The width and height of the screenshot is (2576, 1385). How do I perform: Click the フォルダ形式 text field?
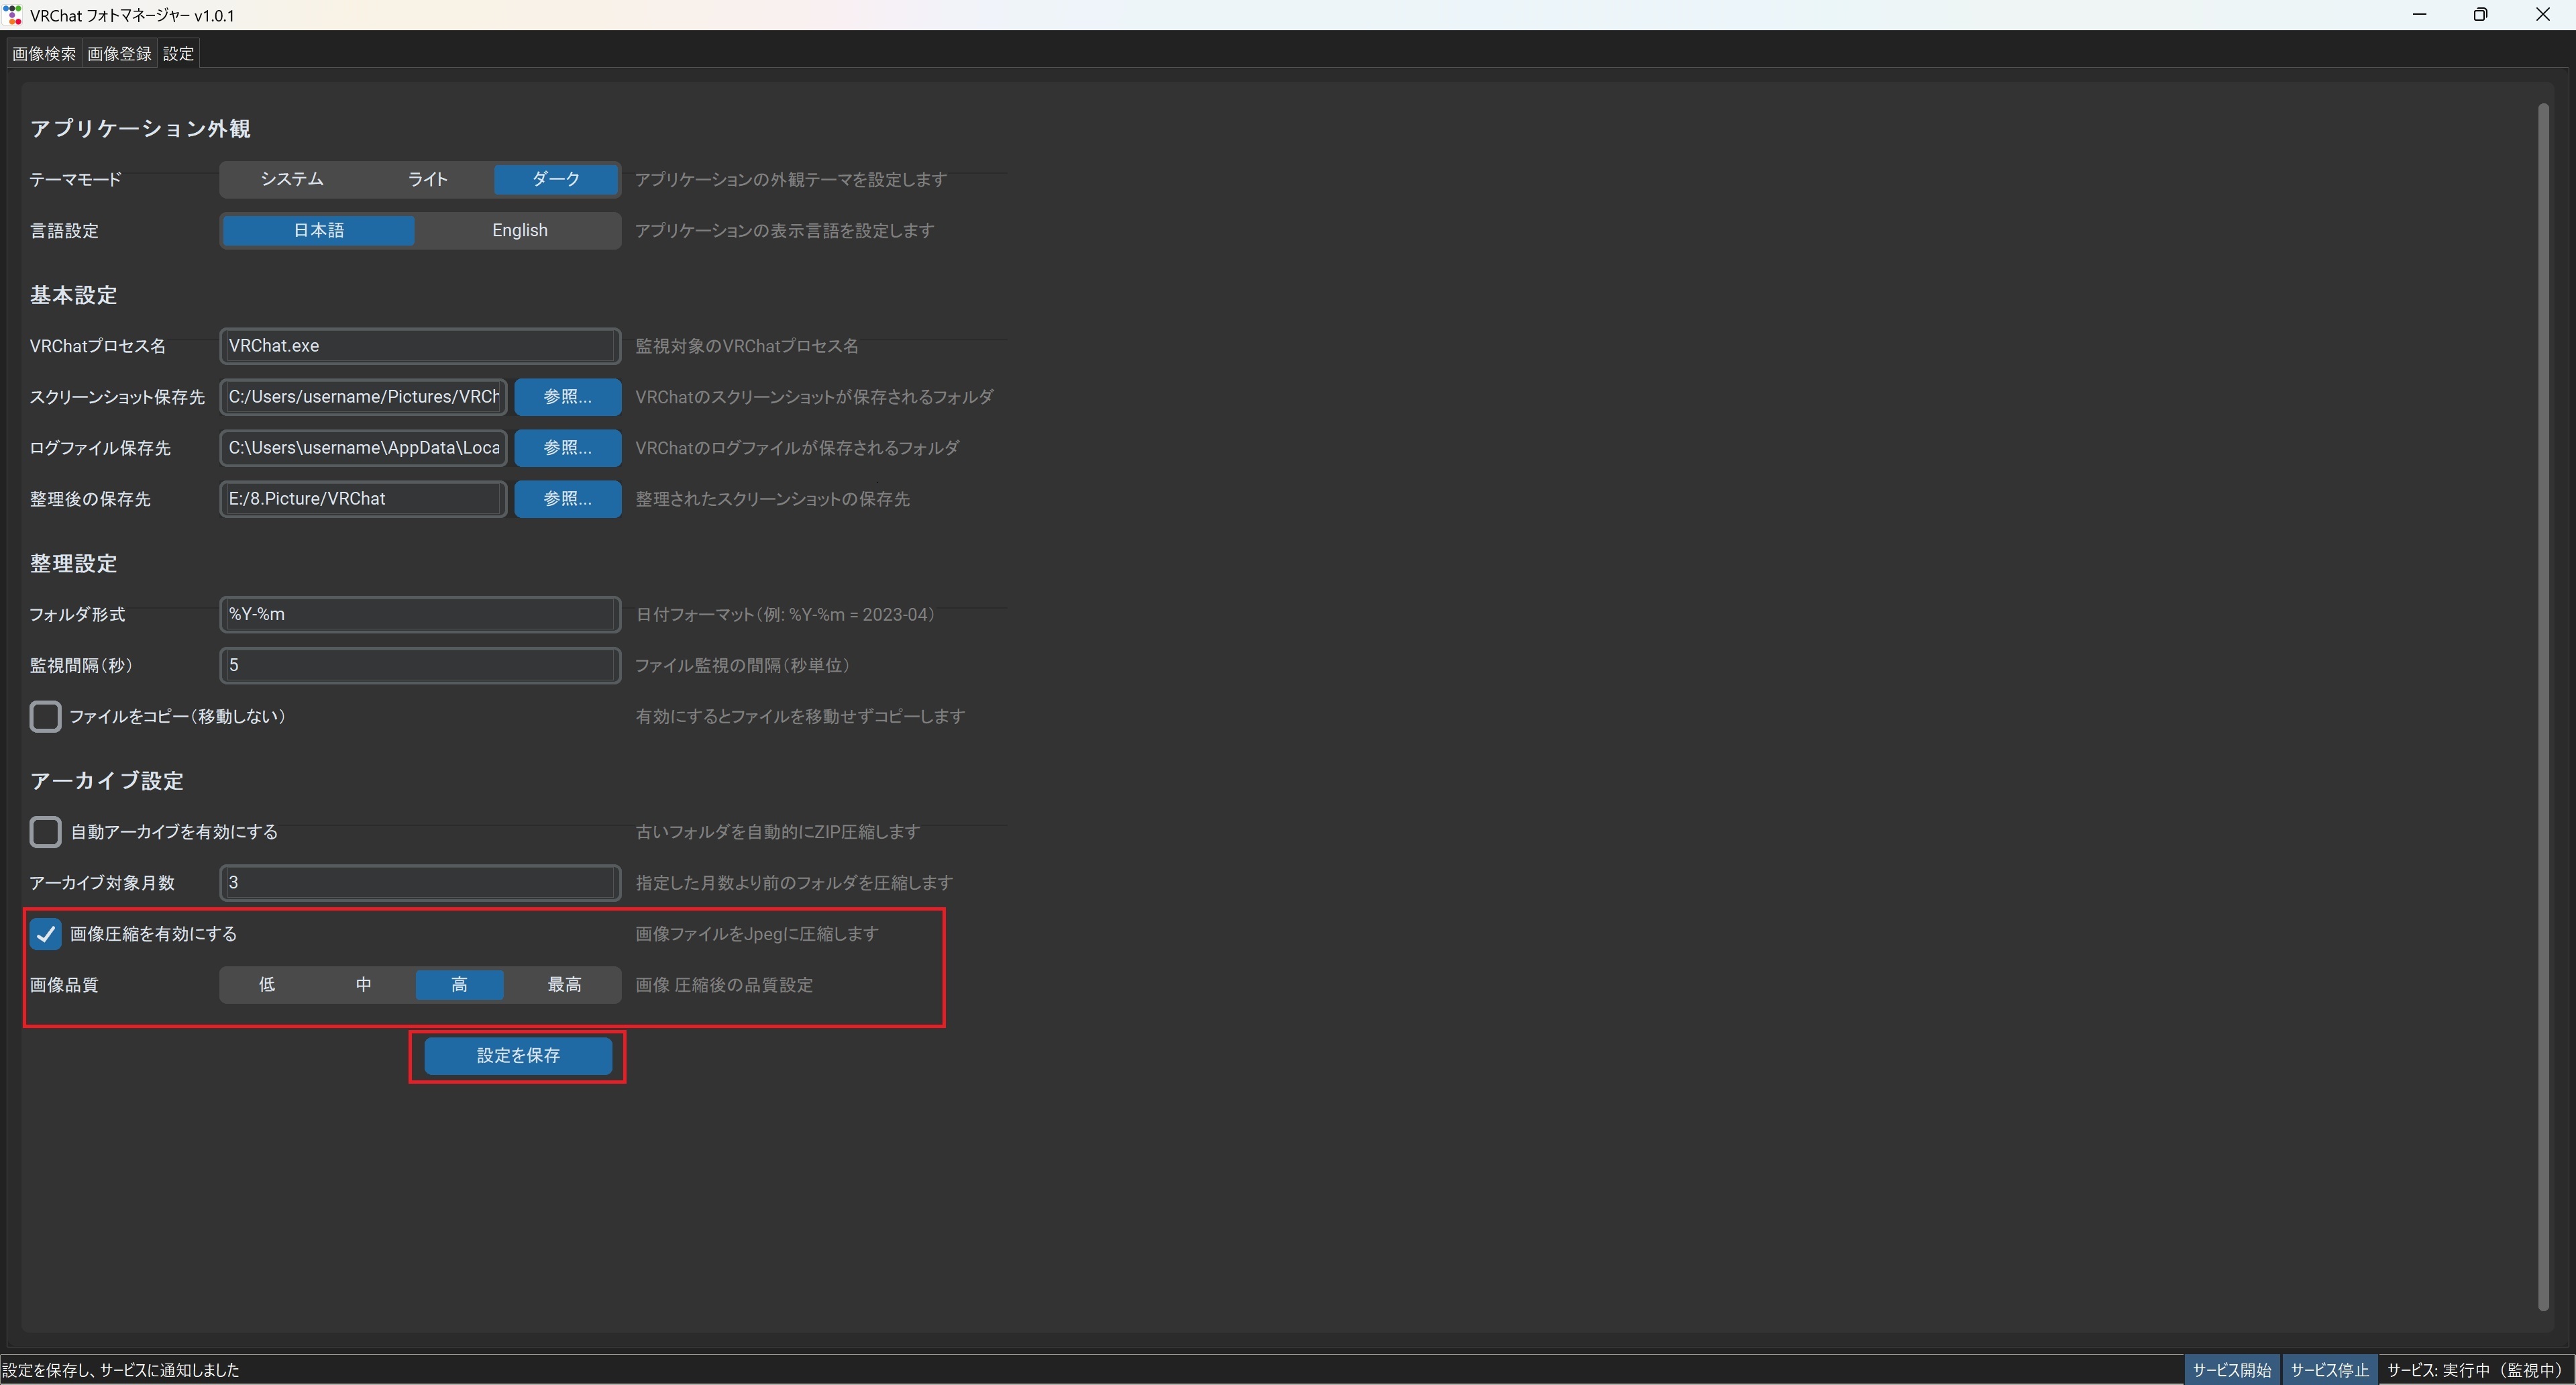coord(419,614)
